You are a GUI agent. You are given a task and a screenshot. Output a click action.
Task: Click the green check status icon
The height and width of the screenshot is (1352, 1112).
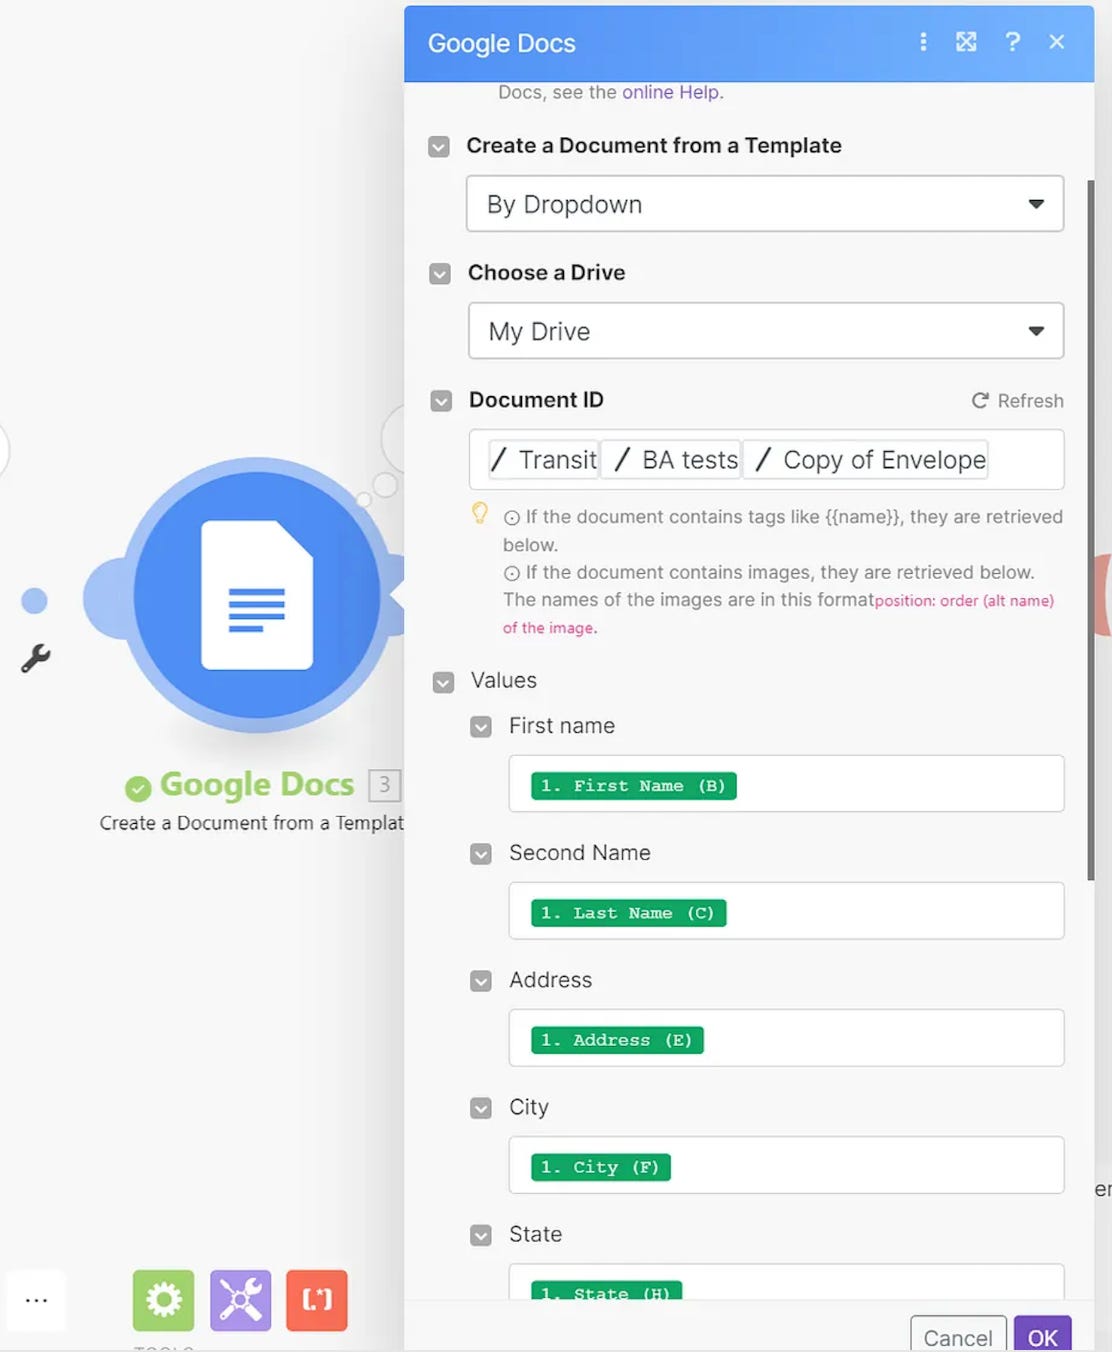pos(138,788)
